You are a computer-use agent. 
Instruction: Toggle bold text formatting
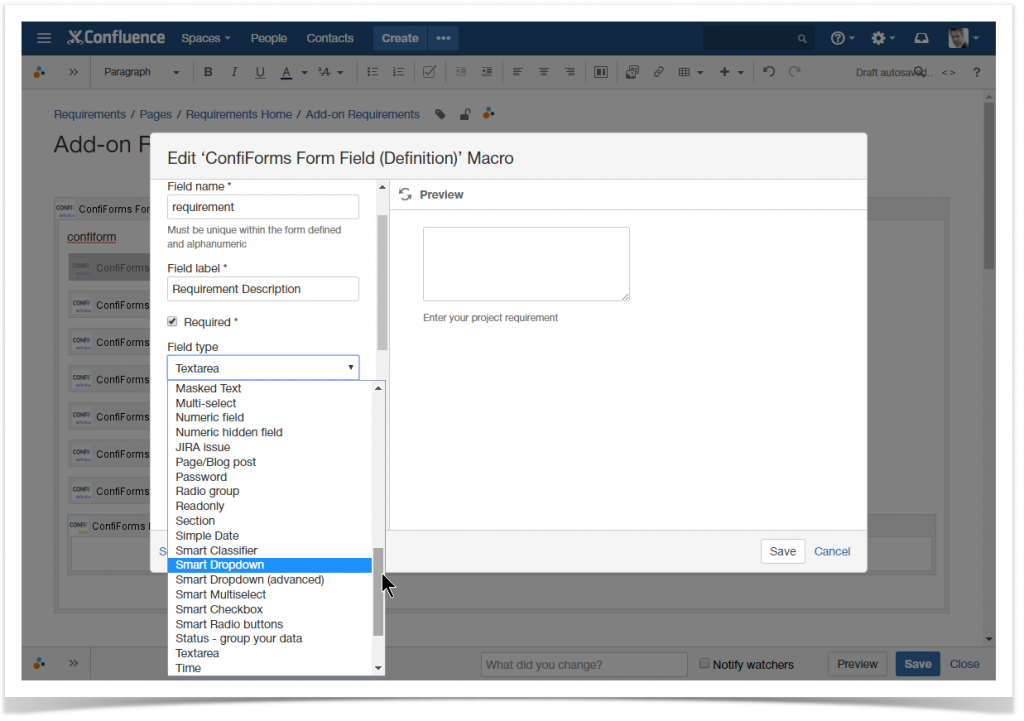[208, 71]
